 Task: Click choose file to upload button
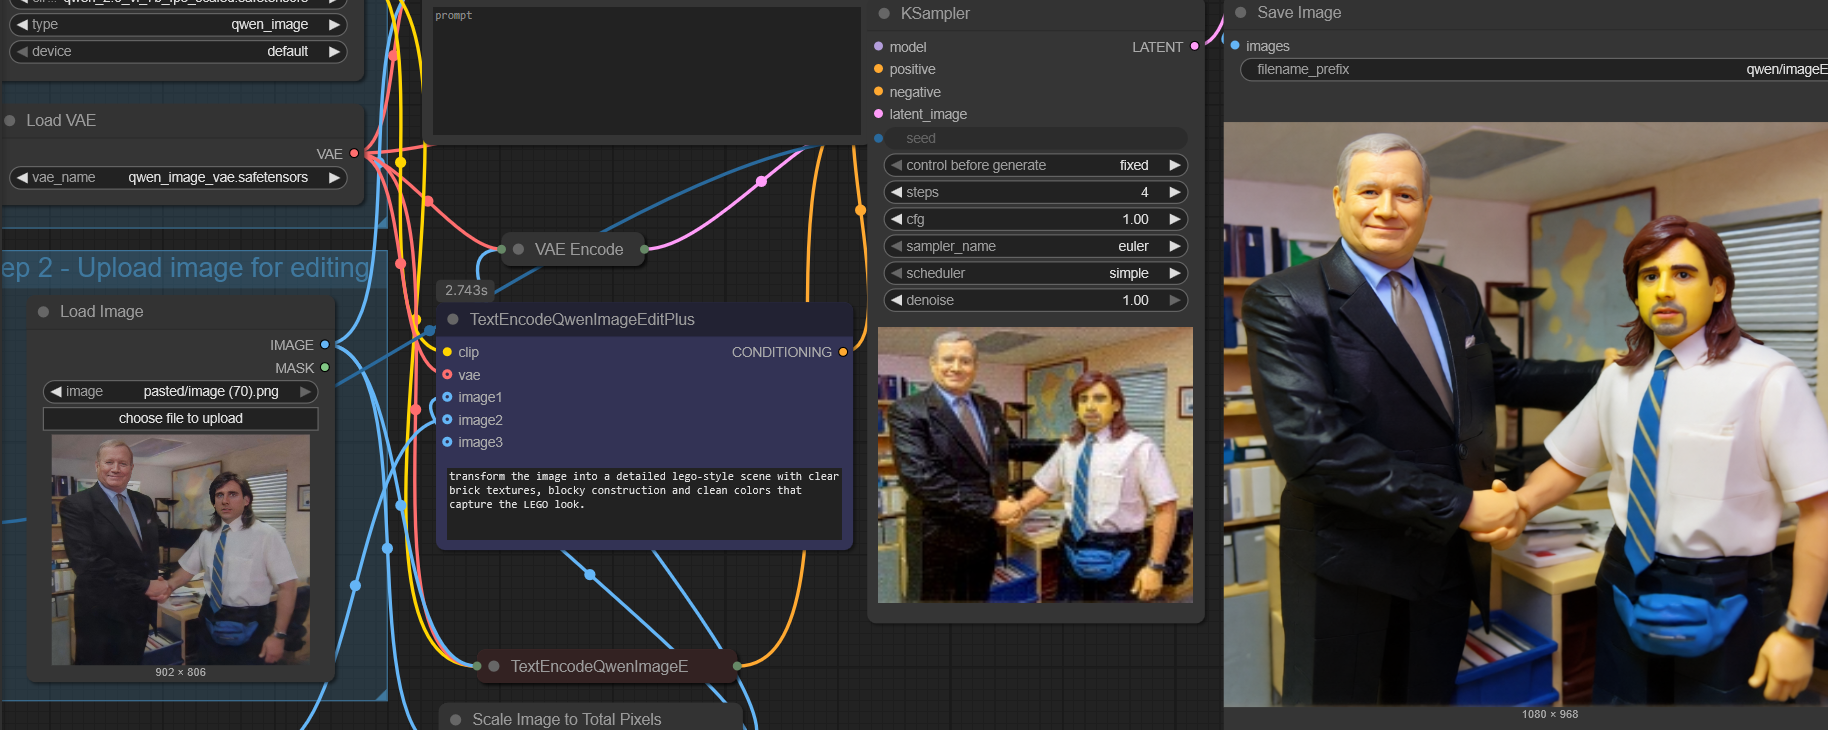[x=181, y=418]
